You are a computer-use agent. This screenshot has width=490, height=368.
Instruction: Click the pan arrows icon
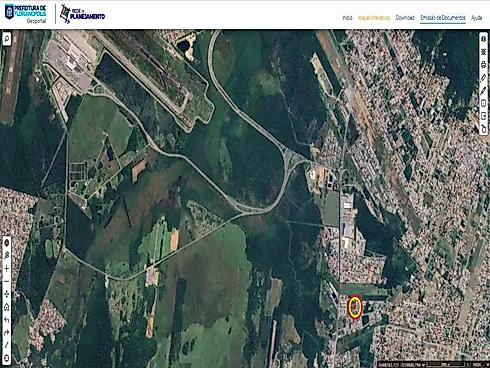click(x=6, y=294)
